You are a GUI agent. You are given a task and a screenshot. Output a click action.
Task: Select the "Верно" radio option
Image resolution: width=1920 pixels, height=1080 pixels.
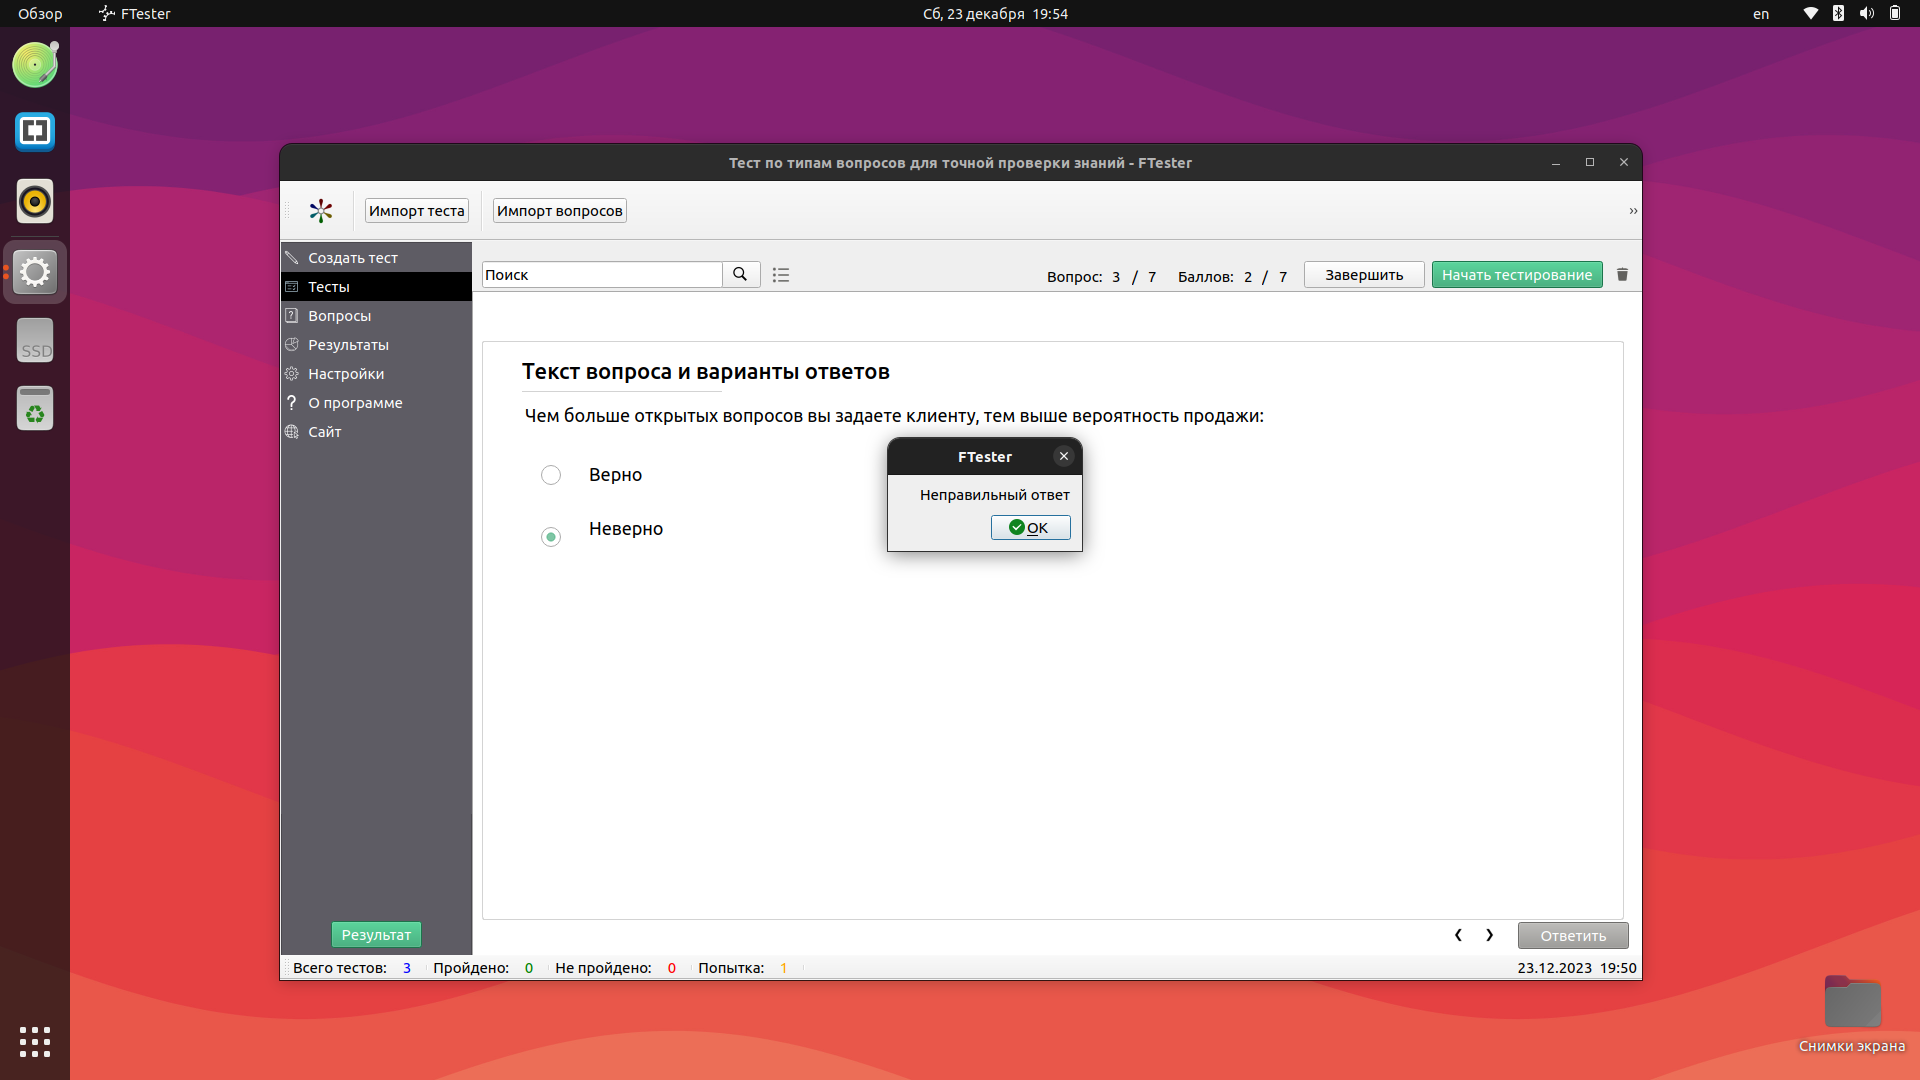tap(551, 475)
